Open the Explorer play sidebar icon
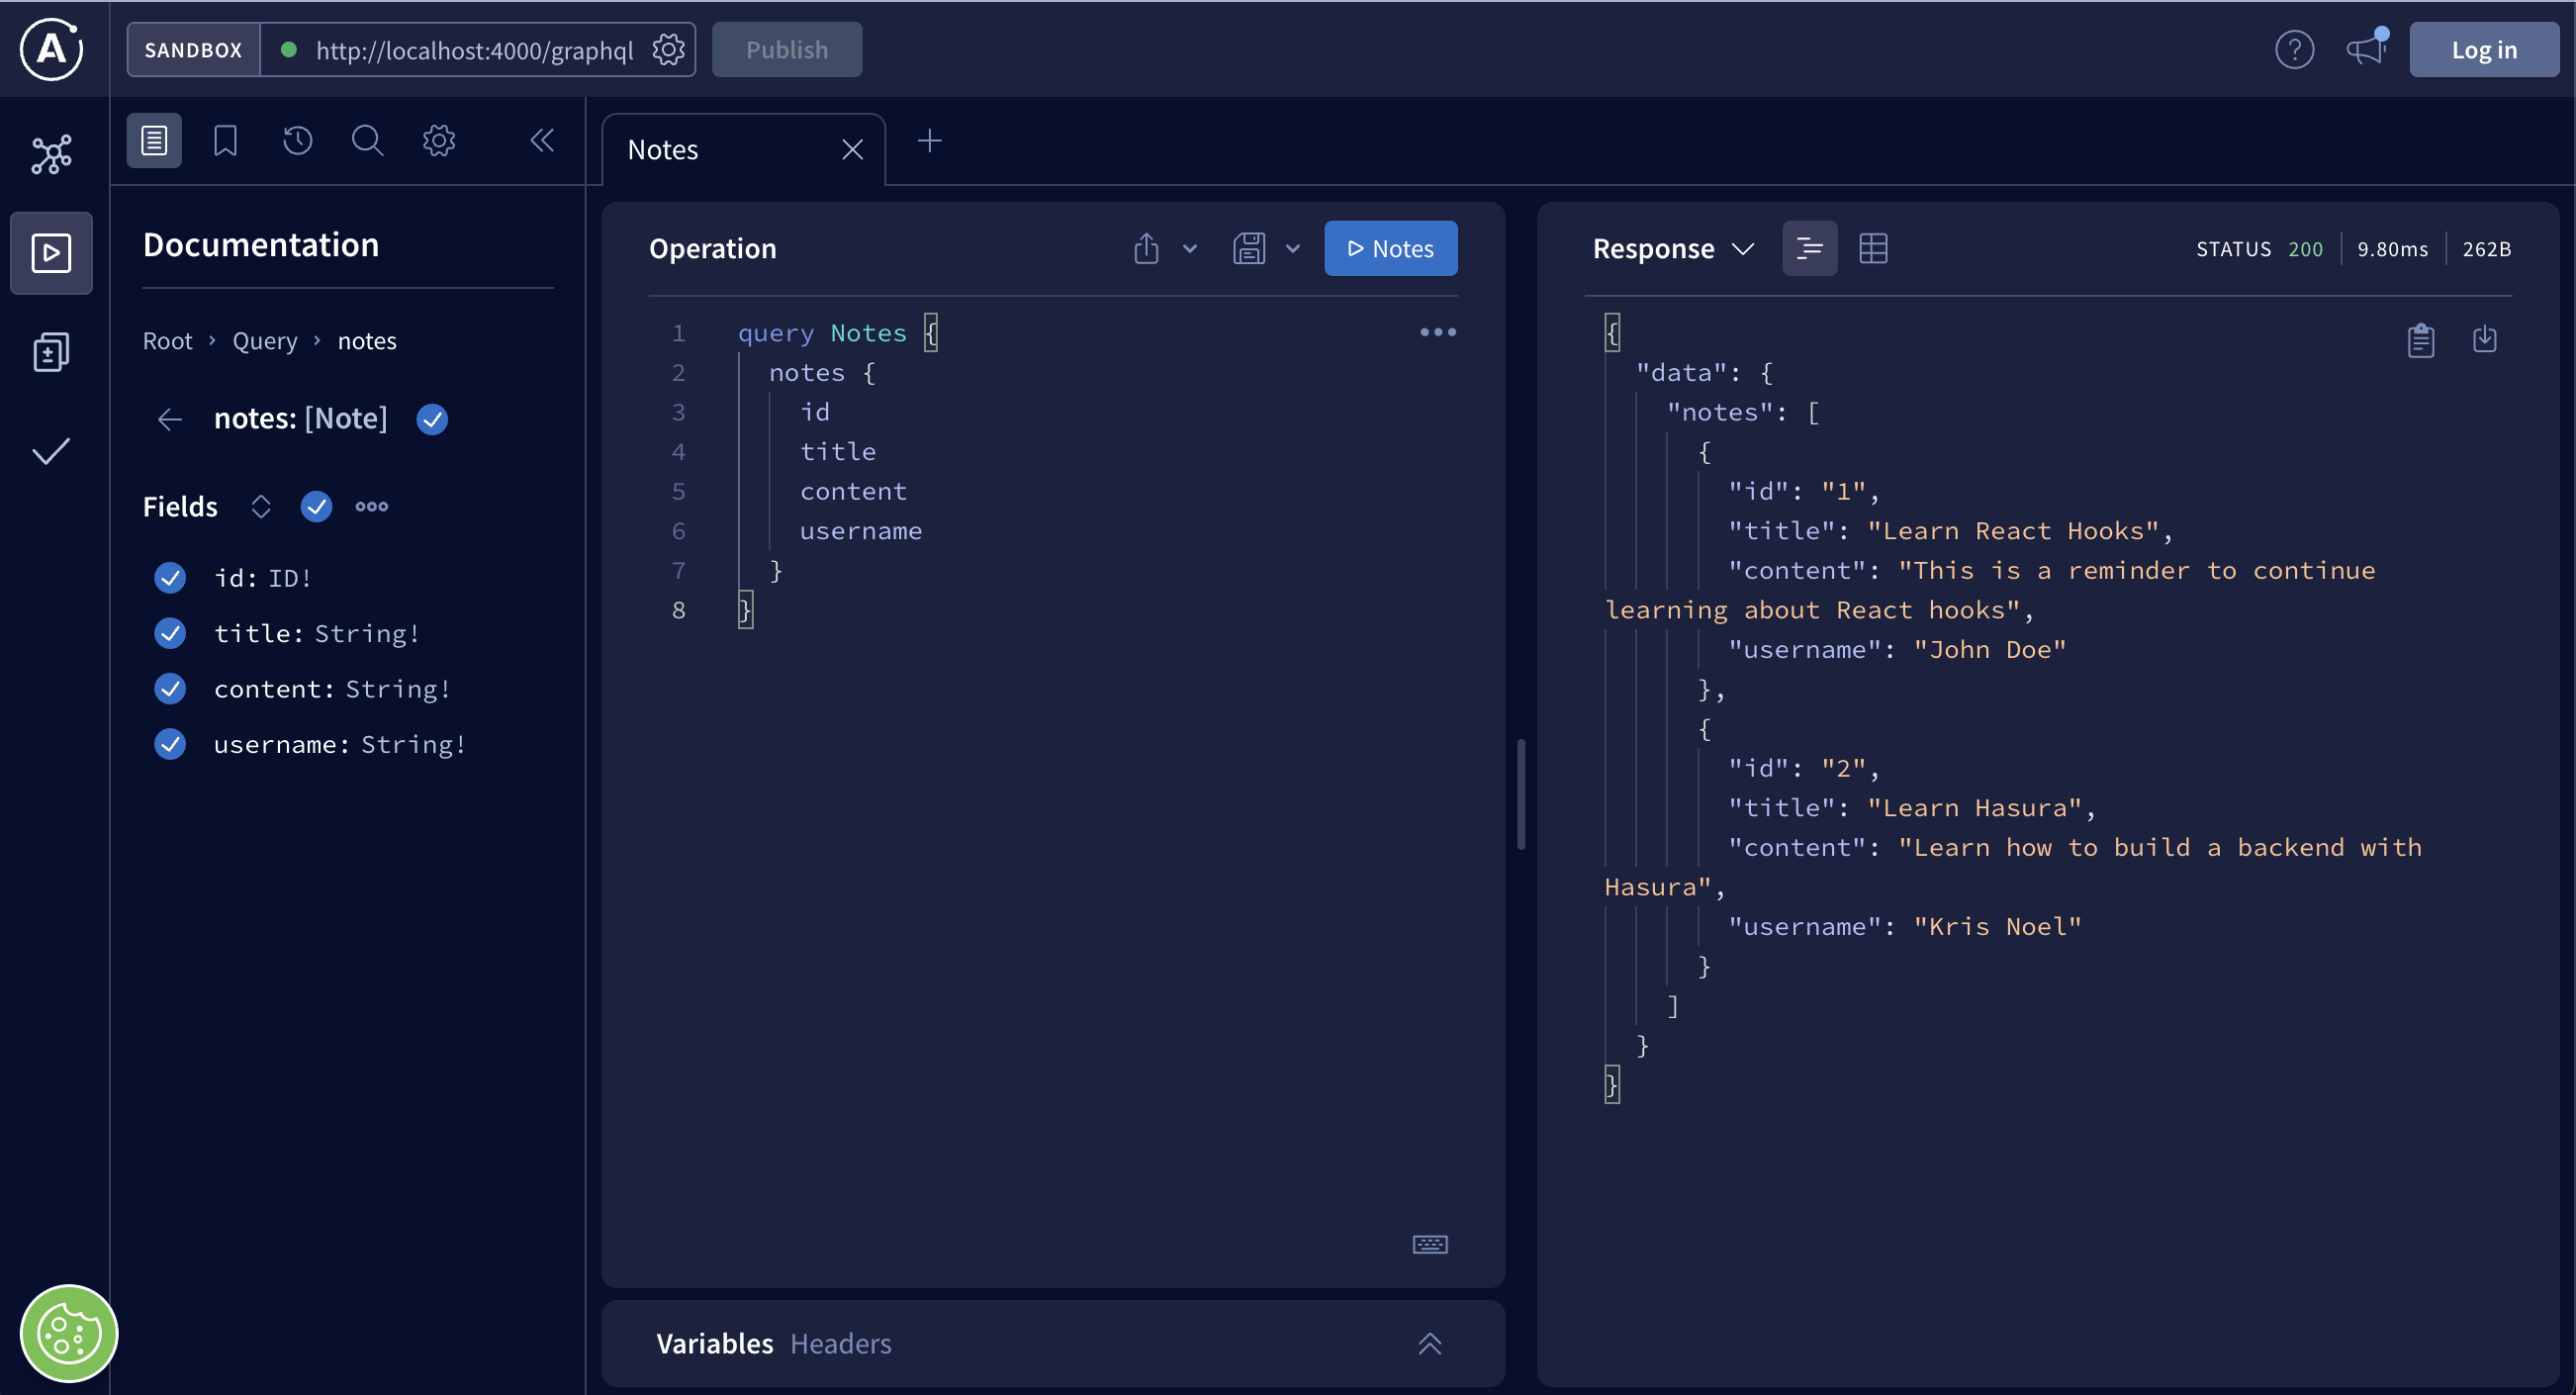Viewport: 2576px width, 1395px height. [x=51, y=253]
